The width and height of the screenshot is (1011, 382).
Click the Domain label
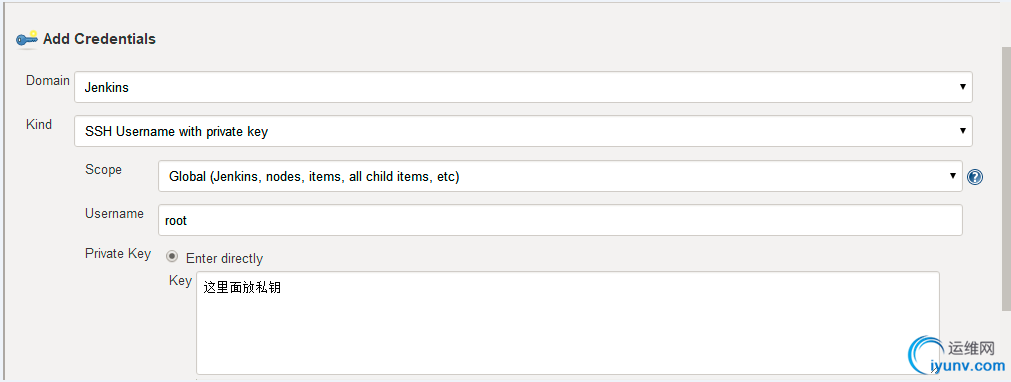point(48,81)
